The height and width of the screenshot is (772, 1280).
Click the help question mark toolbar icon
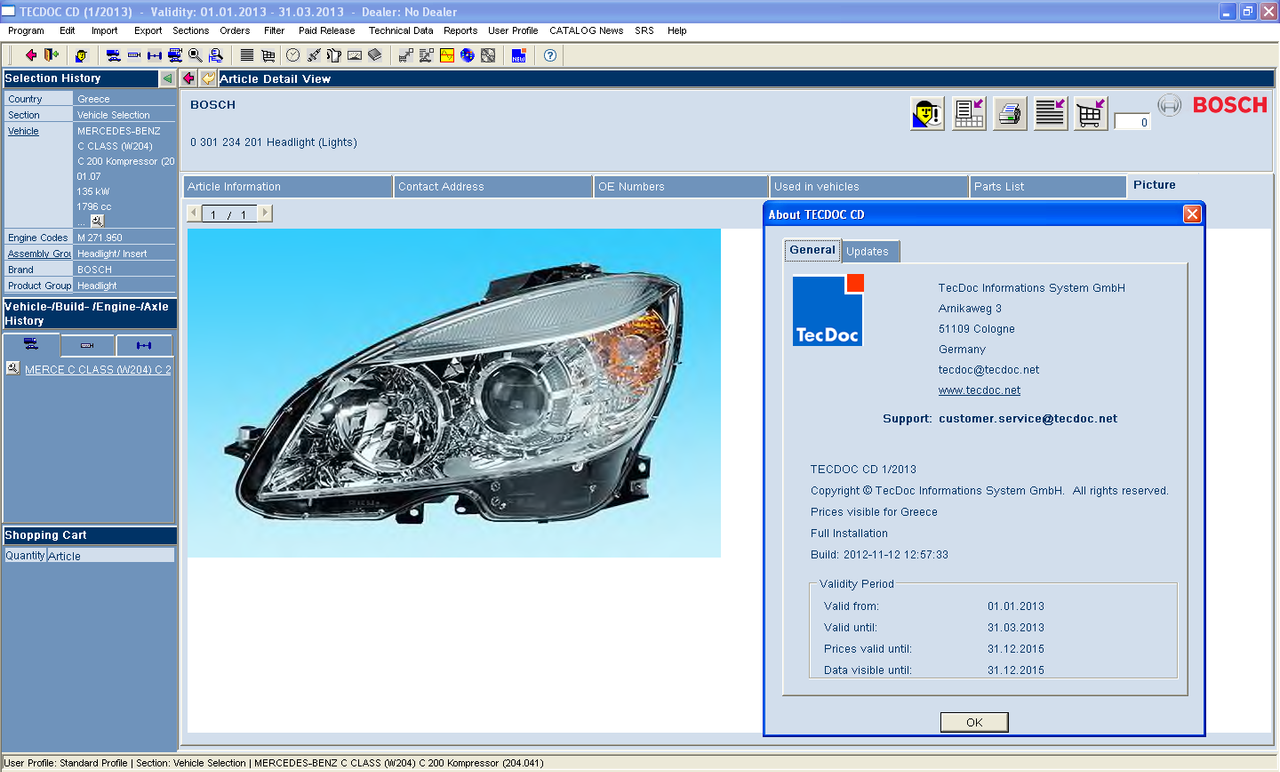click(550, 55)
